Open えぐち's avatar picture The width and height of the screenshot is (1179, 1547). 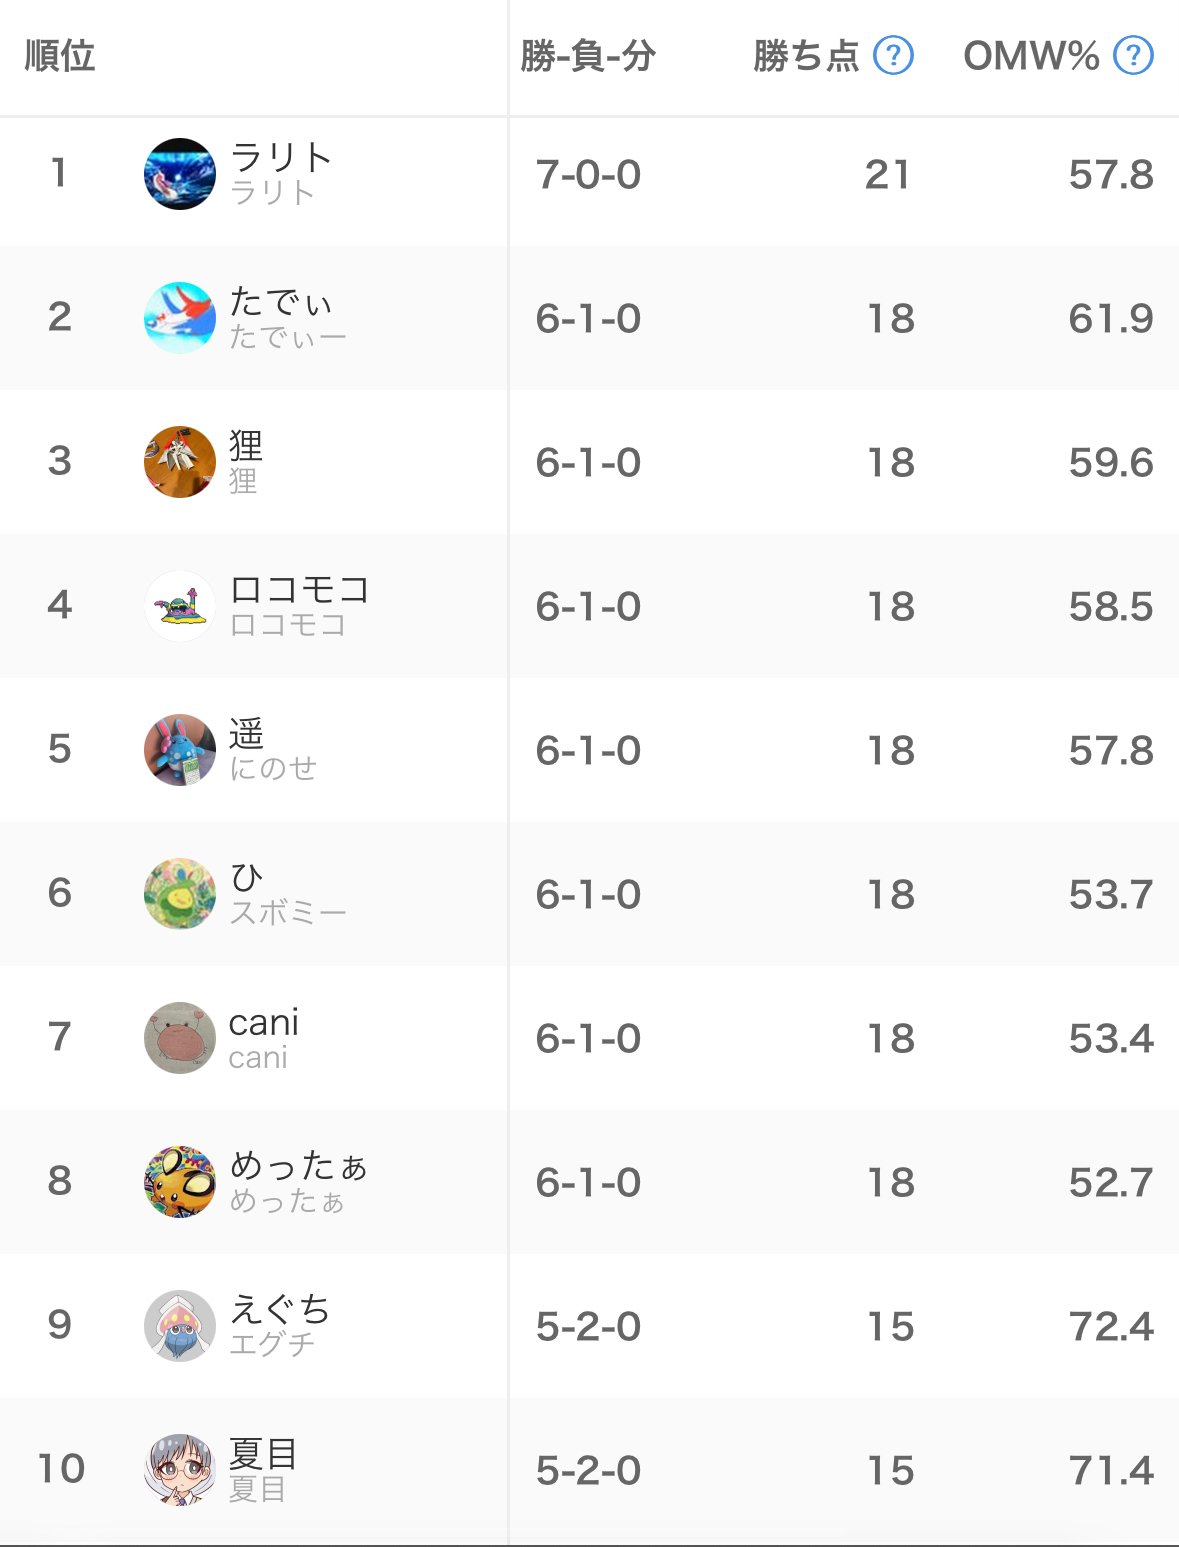tap(180, 1326)
